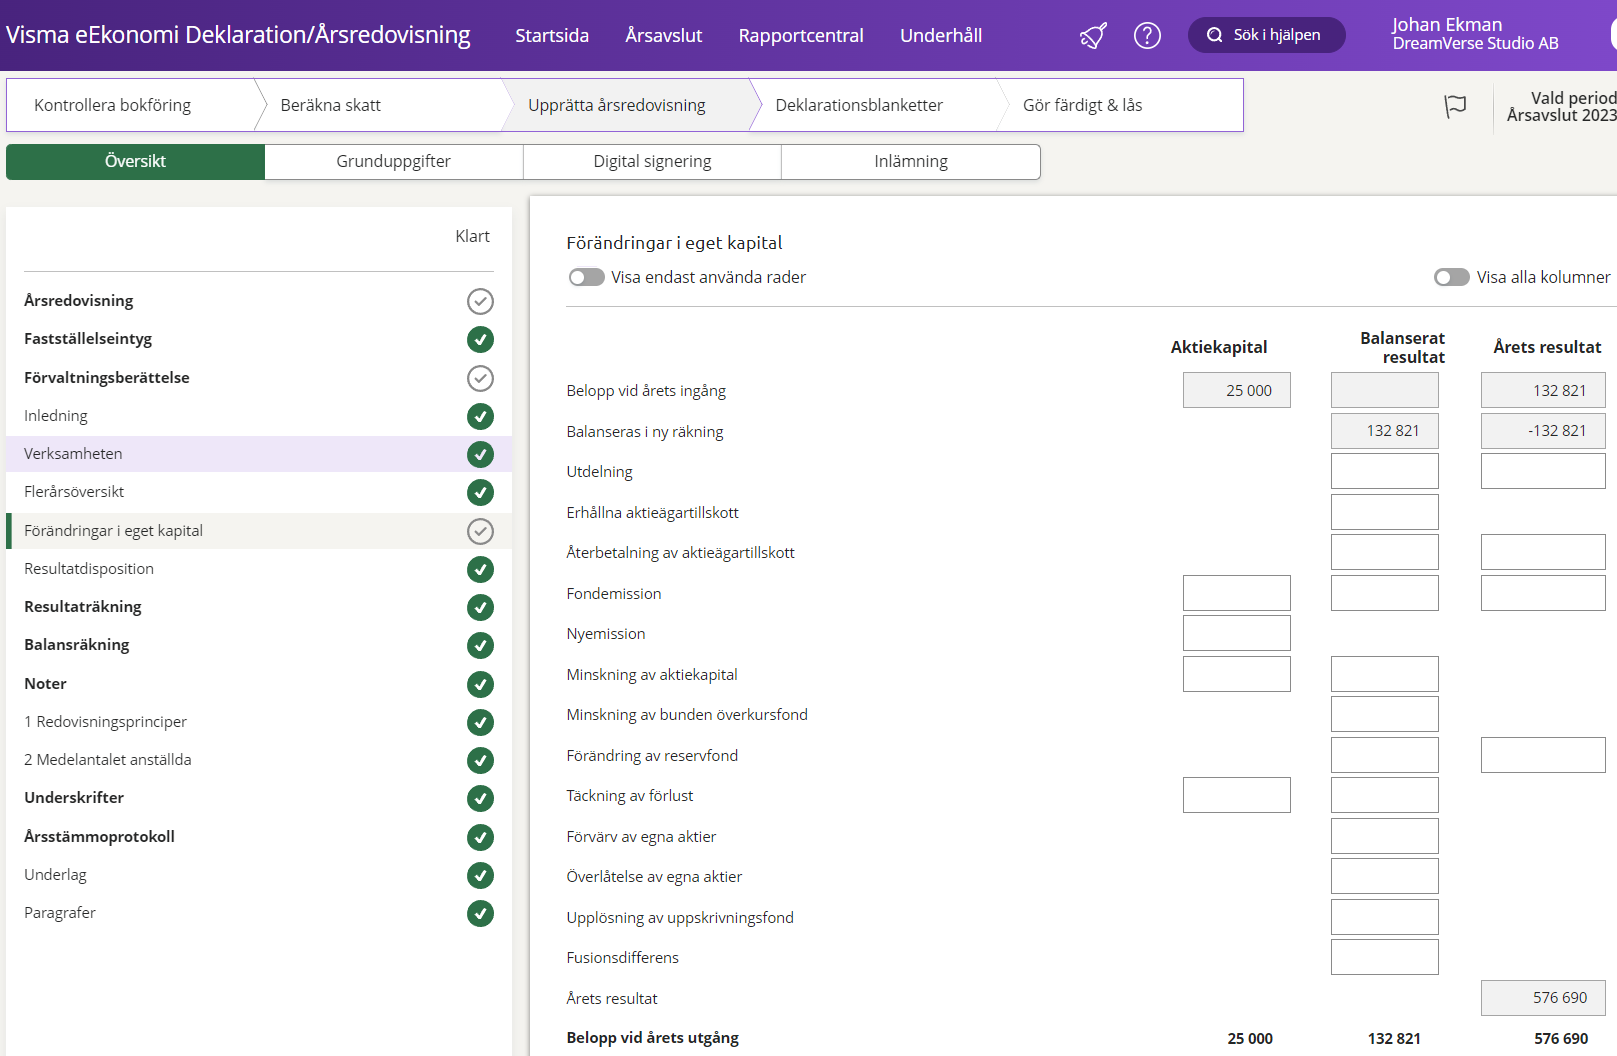Click the green check for Balansräkning
The height and width of the screenshot is (1056, 1617).
tap(480, 645)
